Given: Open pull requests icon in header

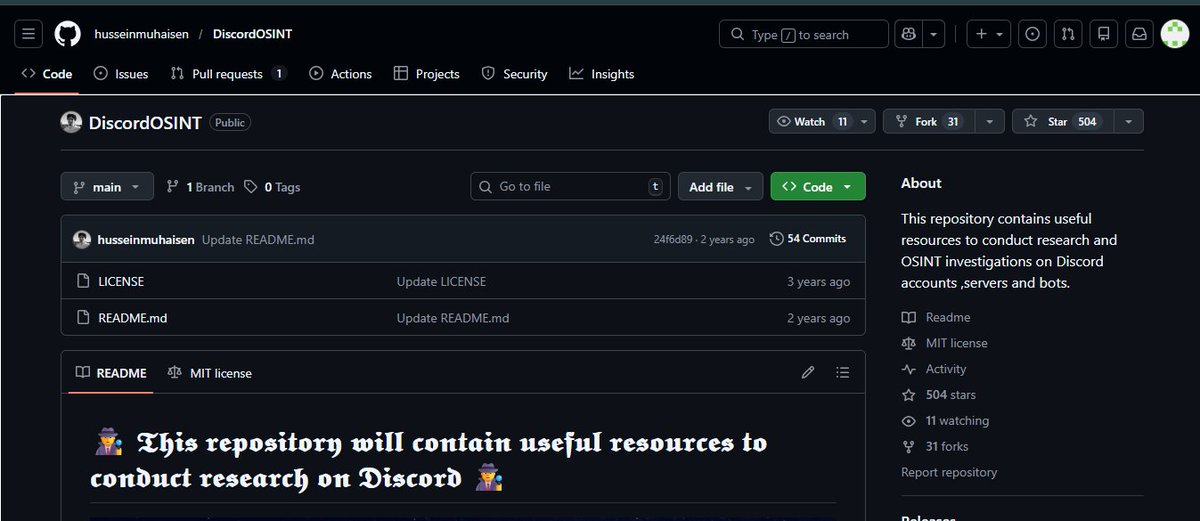Looking at the screenshot, I should (x=1068, y=34).
